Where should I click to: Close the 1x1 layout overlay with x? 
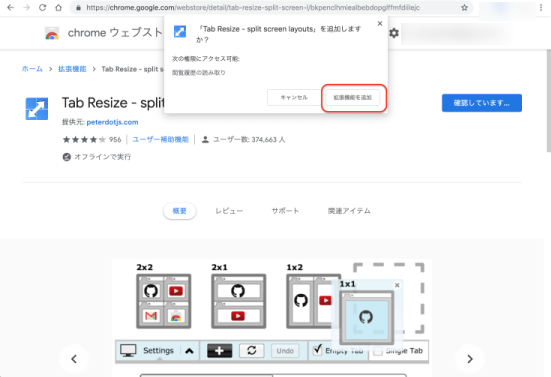tap(397, 285)
